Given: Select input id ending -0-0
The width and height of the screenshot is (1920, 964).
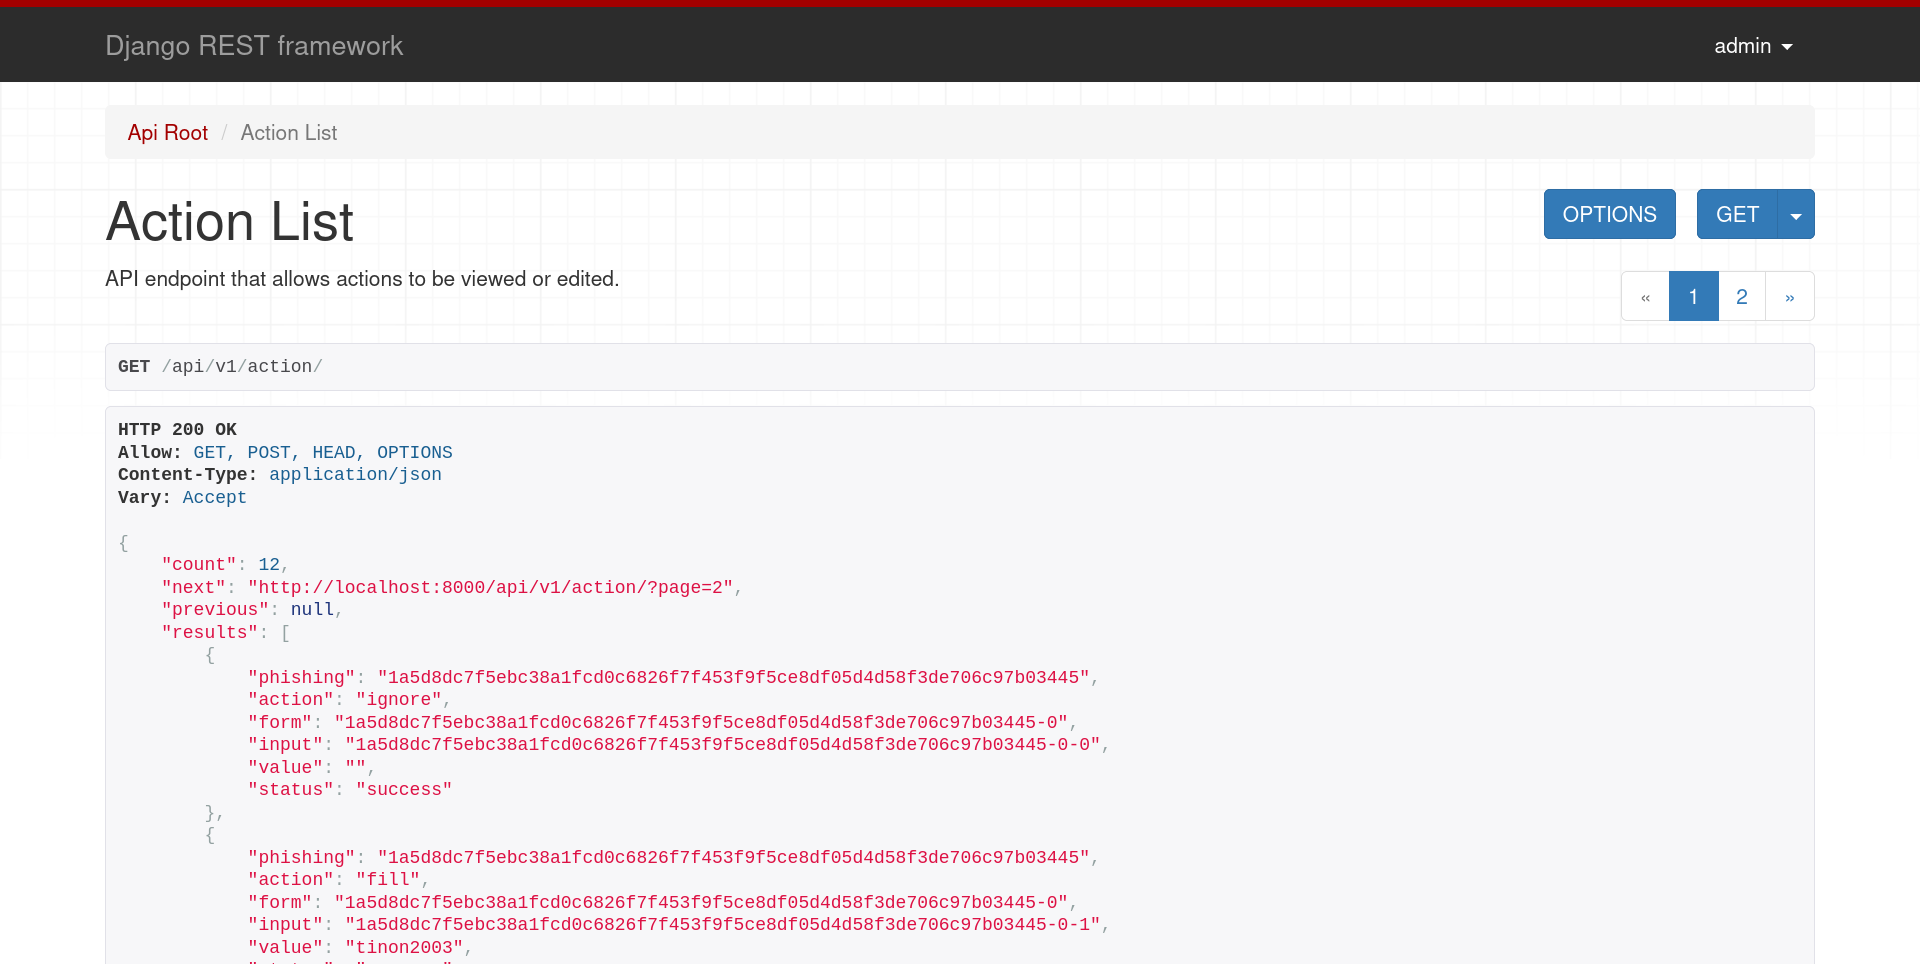Looking at the screenshot, I should pyautogui.click(x=723, y=745).
